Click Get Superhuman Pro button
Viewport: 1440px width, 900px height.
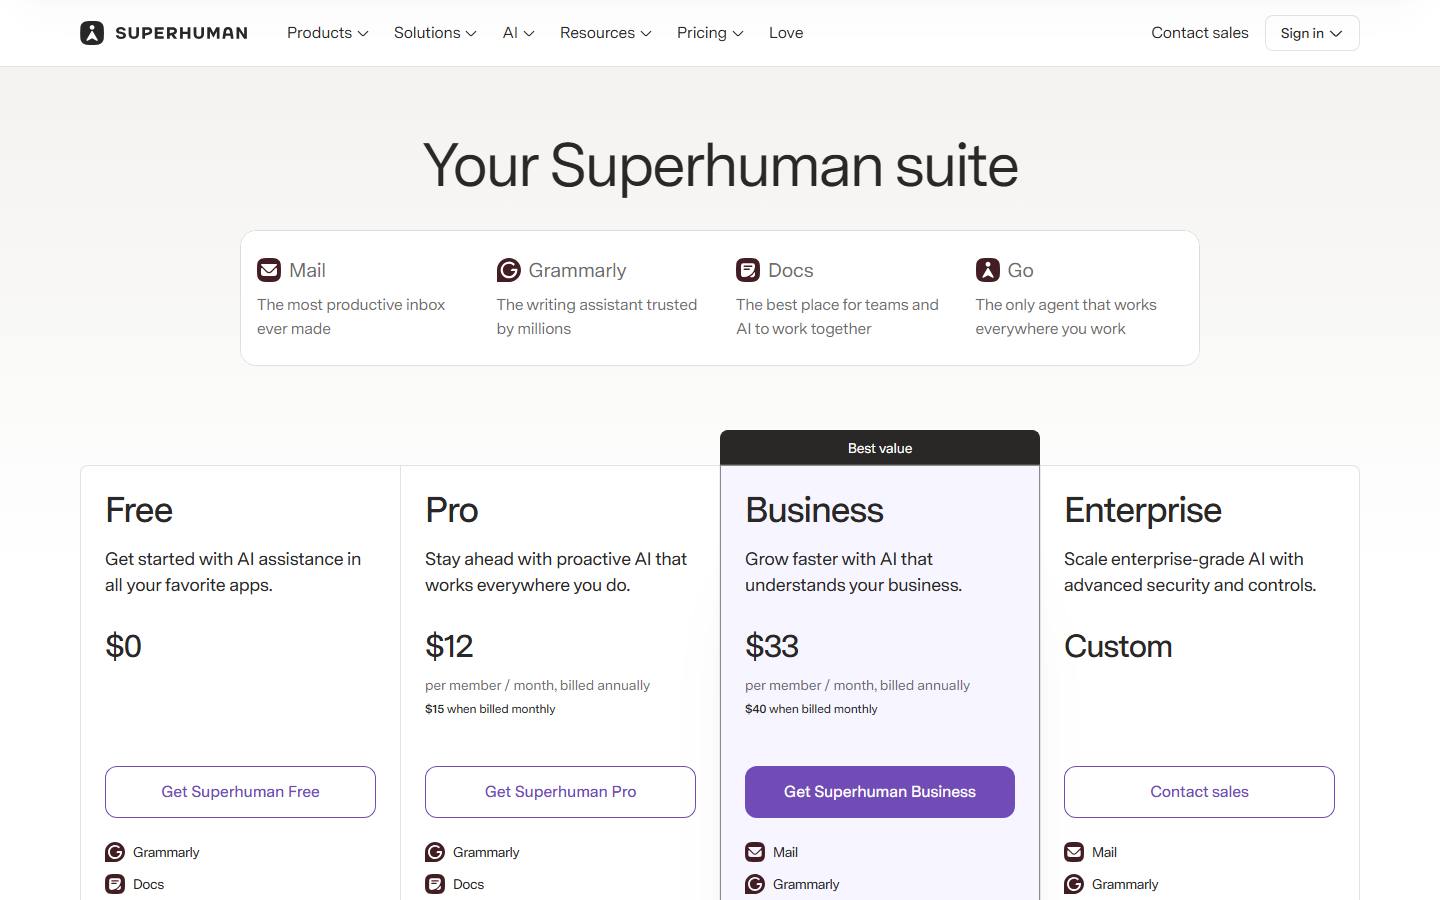pyautogui.click(x=560, y=792)
